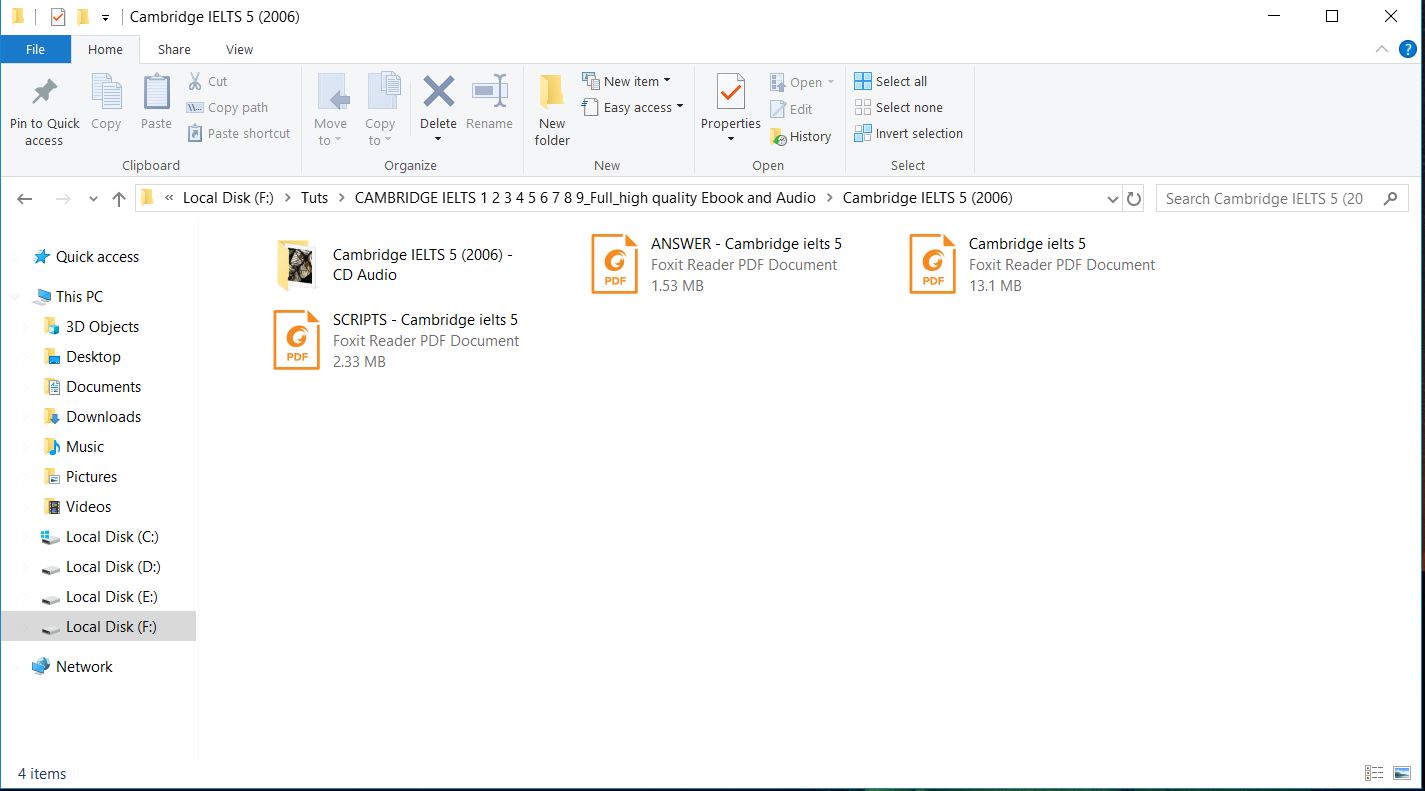Minimize the ribbon with the chevron
The height and width of the screenshot is (791, 1425).
click(x=1381, y=49)
